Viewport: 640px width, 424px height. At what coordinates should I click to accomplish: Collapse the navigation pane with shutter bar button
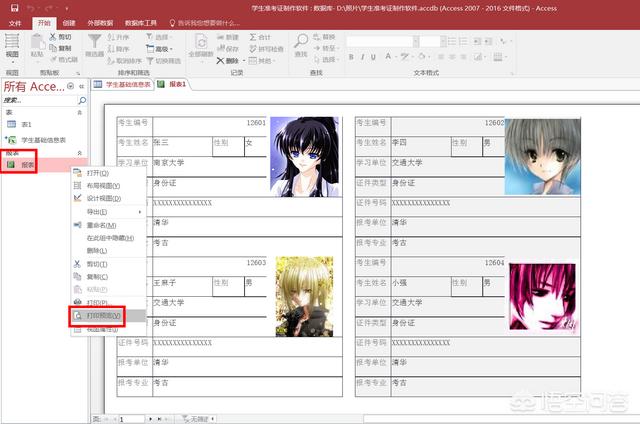82,86
